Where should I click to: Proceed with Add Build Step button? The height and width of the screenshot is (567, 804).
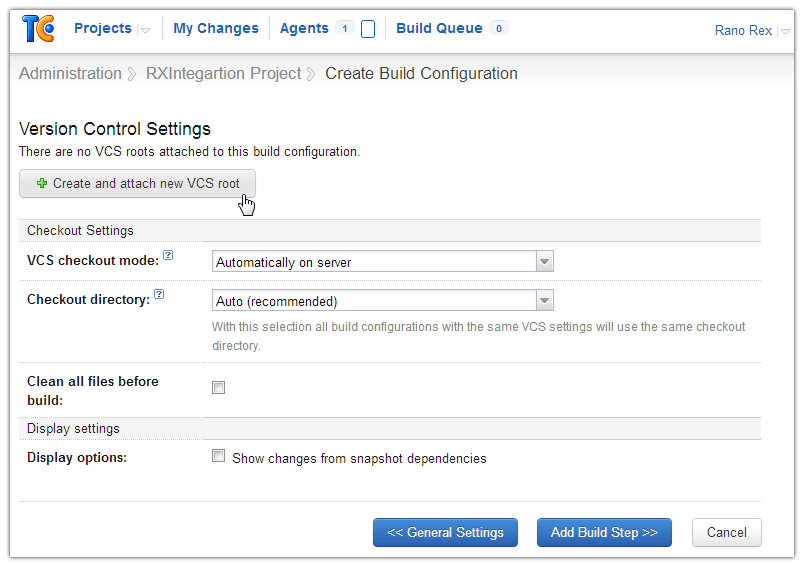[605, 533]
